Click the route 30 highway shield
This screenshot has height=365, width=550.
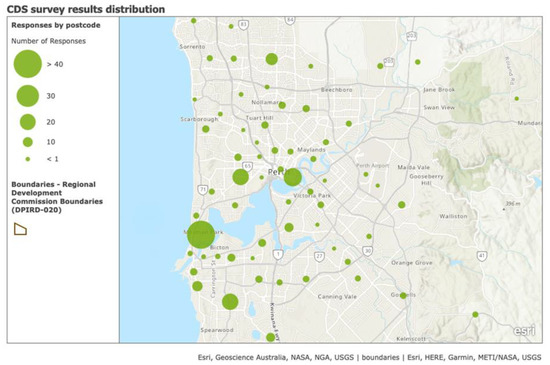pyautogui.click(x=367, y=251)
